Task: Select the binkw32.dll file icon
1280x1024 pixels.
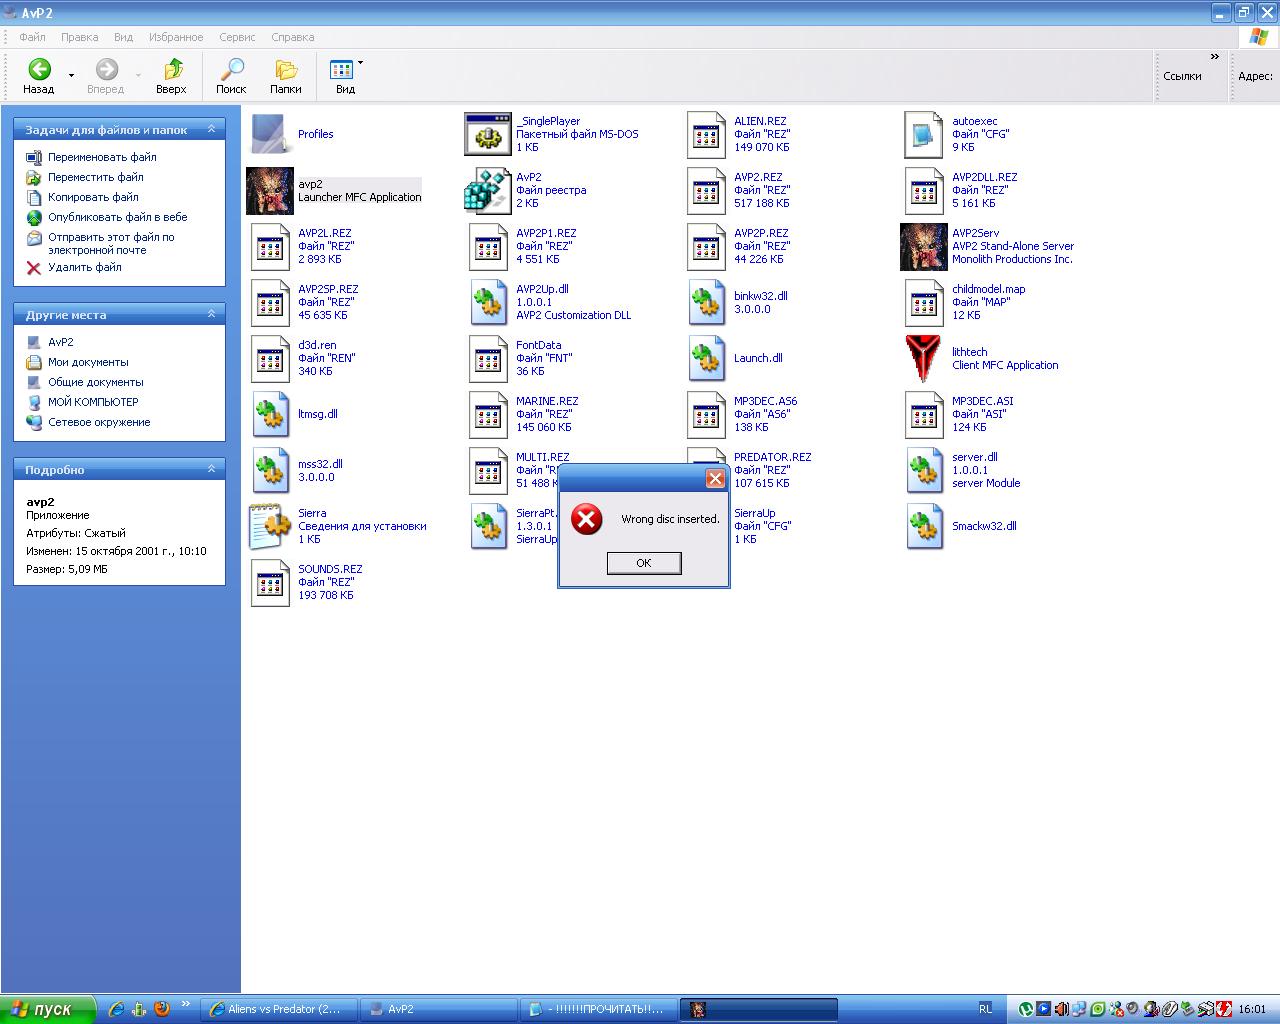Action: 706,302
